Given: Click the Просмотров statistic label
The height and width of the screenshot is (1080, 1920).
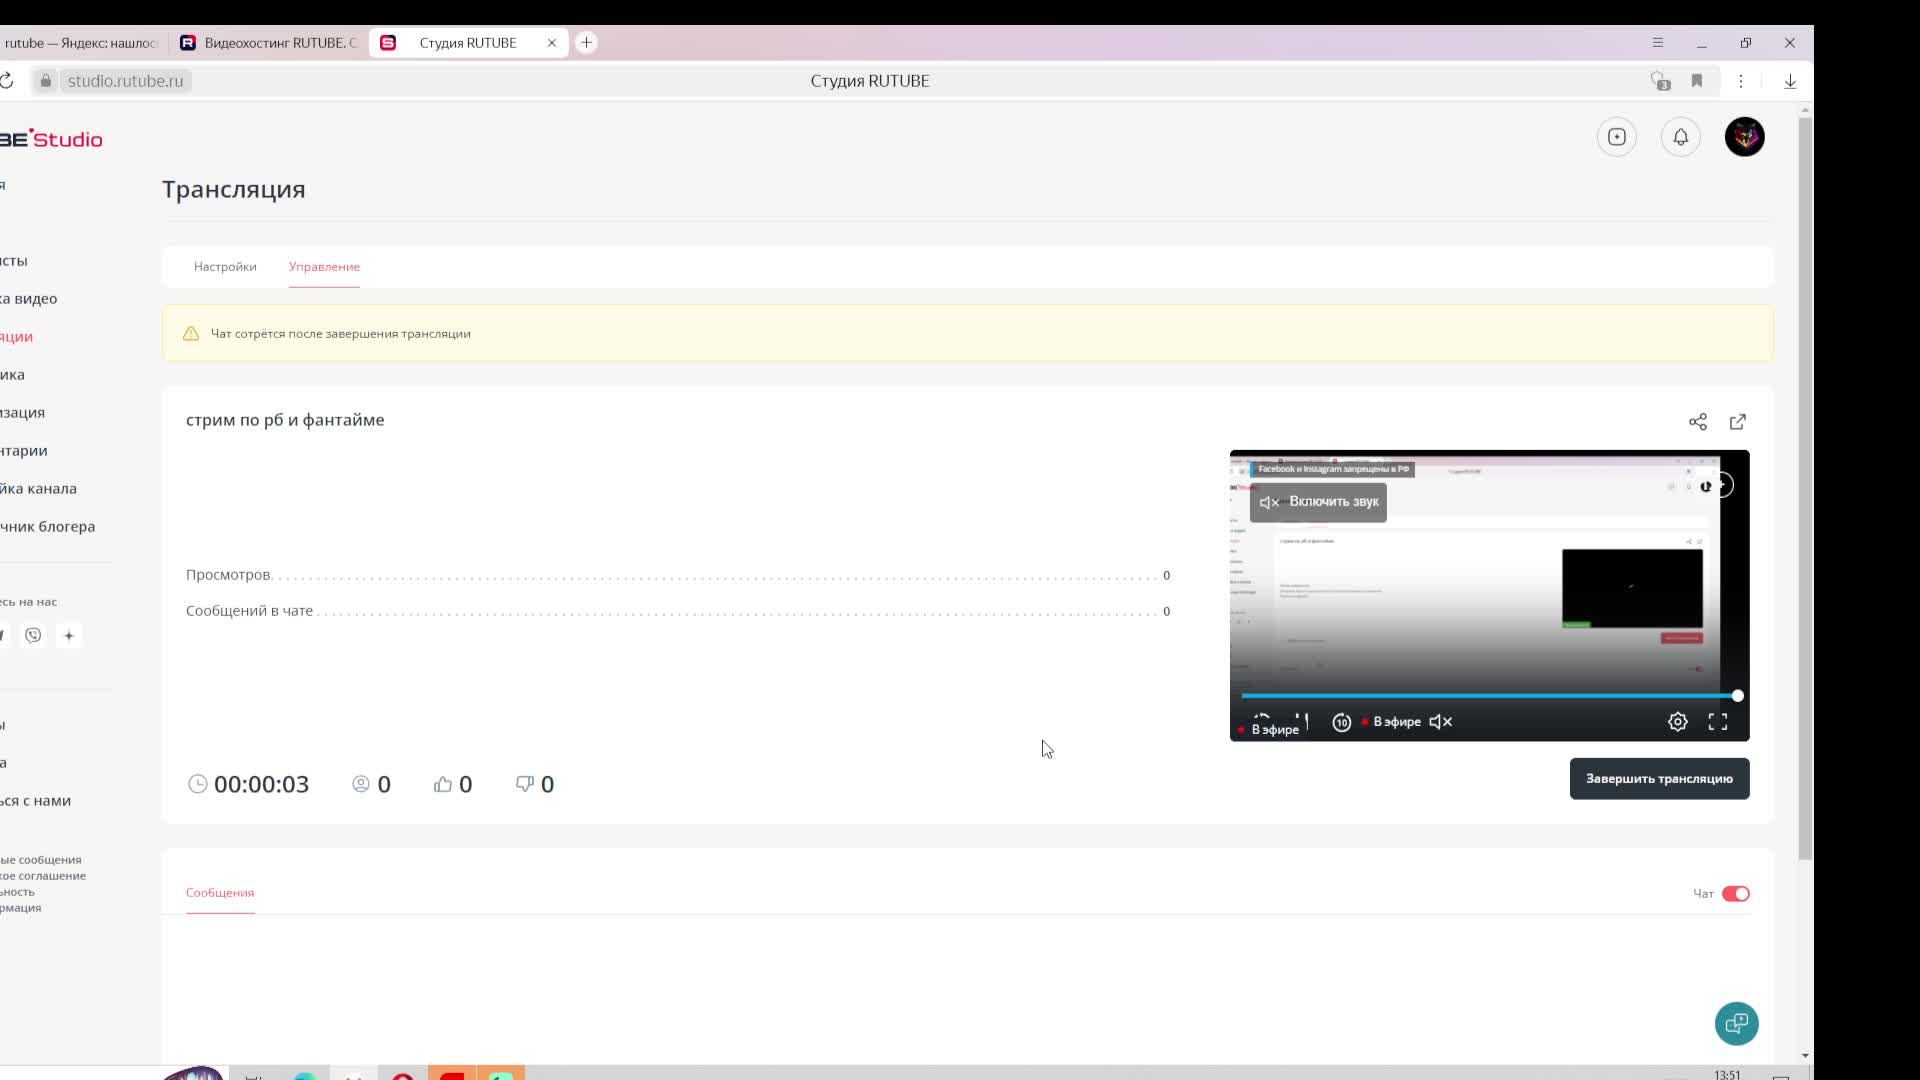Looking at the screenshot, I should pyautogui.click(x=228, y=575).
